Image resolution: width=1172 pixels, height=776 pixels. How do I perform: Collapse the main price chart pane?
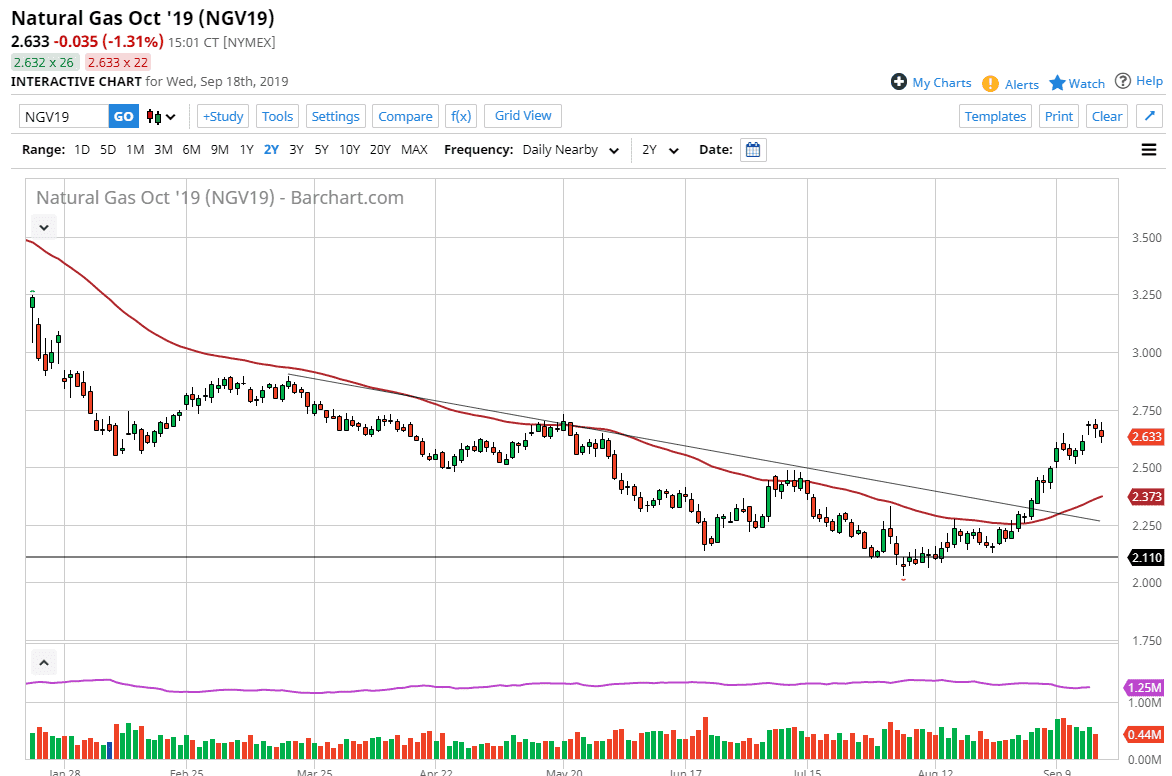[45, 227]
